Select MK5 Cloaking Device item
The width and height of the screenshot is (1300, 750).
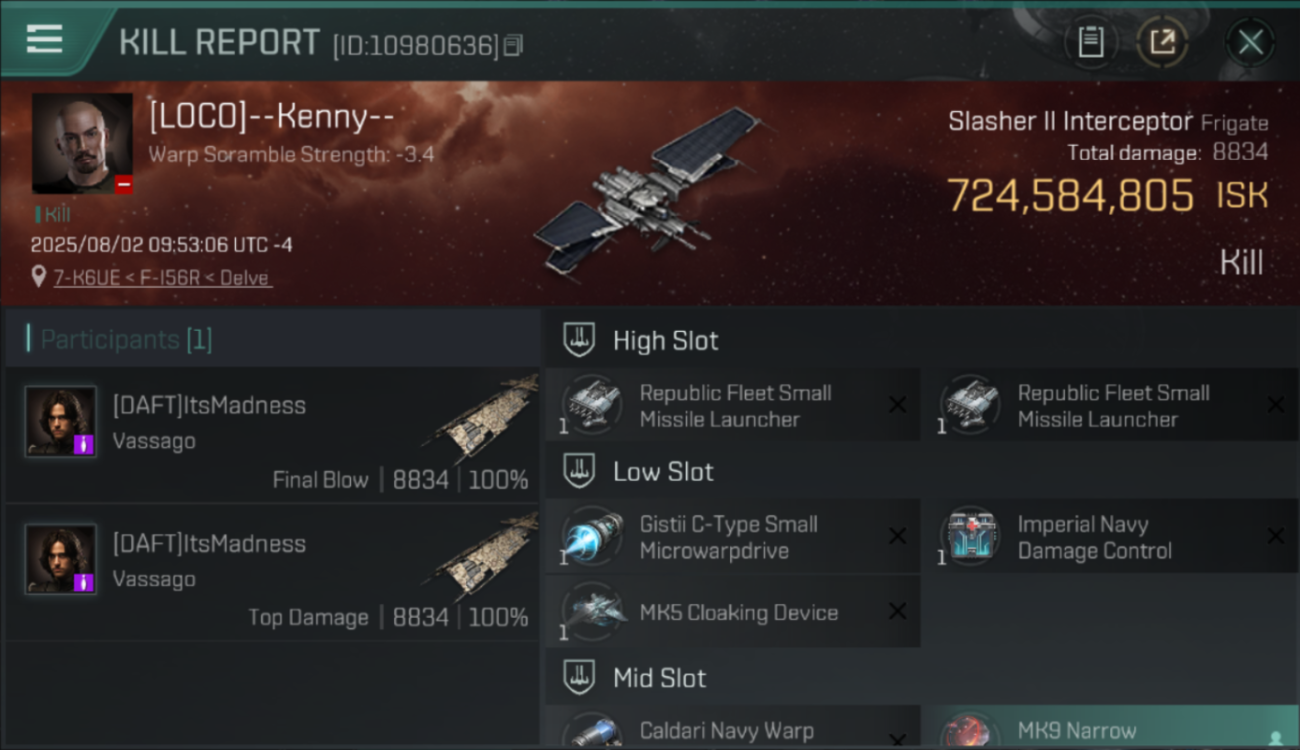(732, 611)
